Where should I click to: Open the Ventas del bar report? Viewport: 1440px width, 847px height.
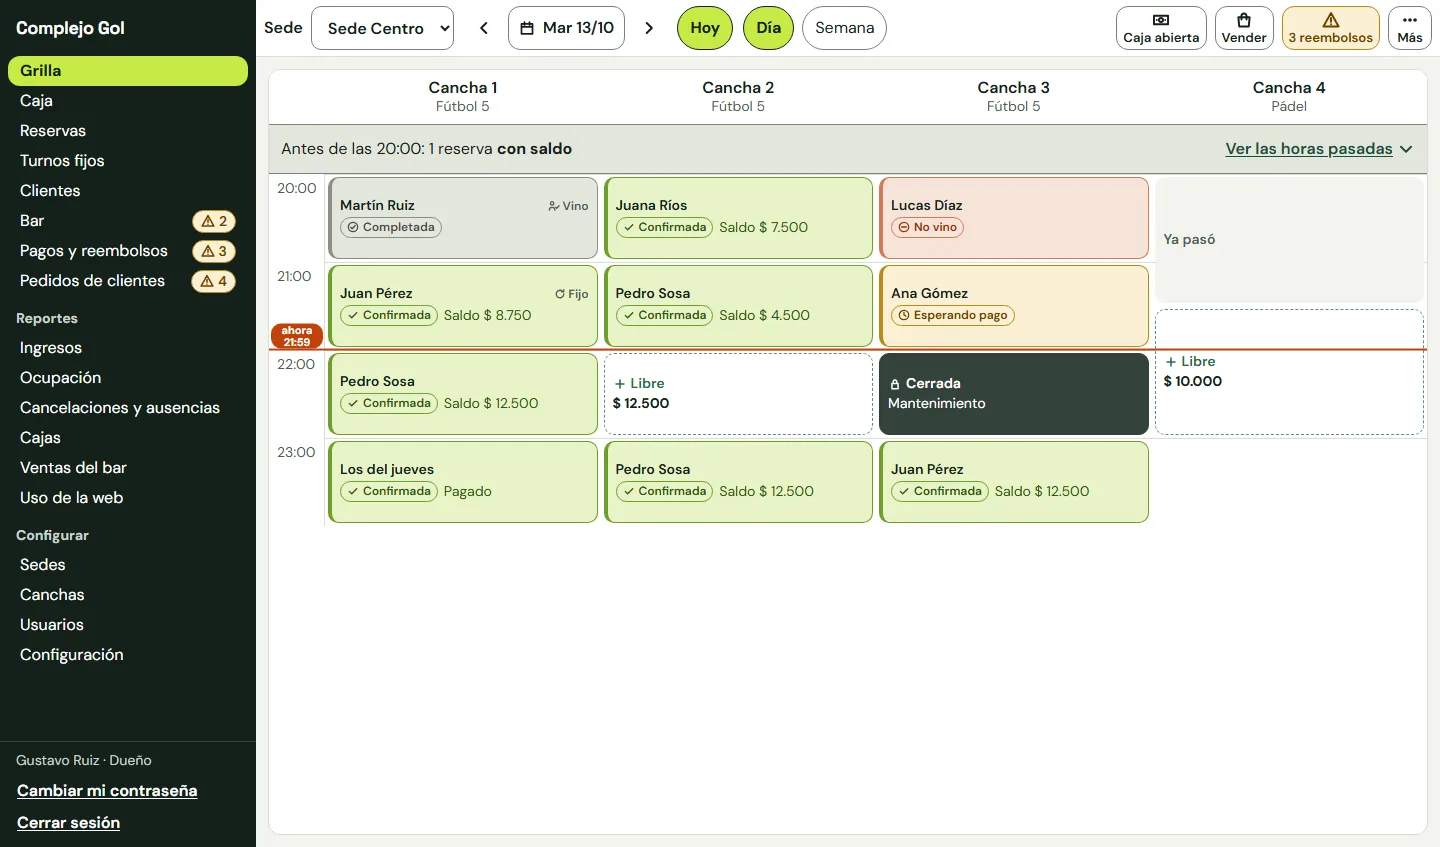point(128,468)
